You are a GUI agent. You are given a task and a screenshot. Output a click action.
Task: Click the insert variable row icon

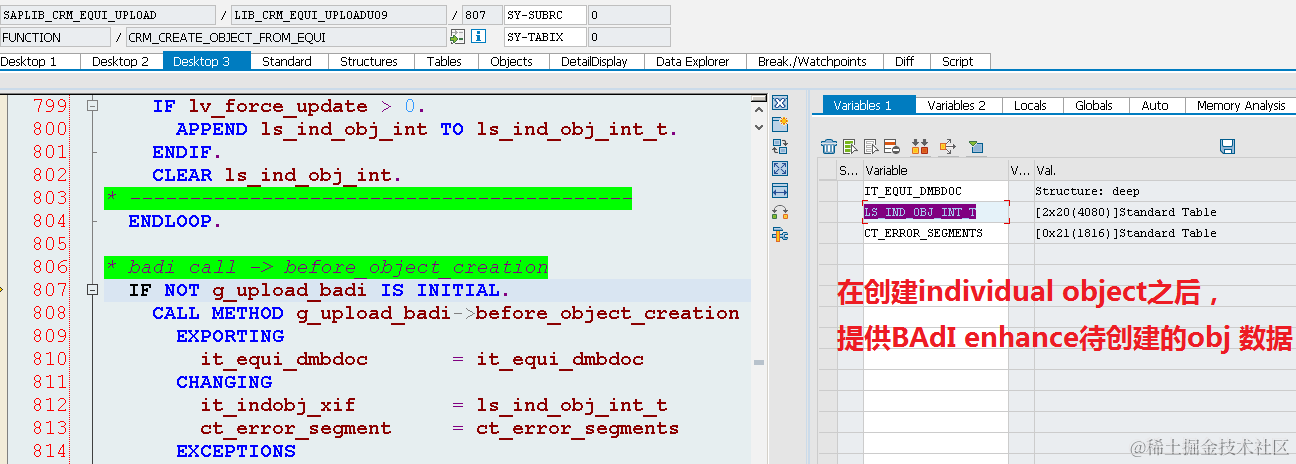click(850, 147)
